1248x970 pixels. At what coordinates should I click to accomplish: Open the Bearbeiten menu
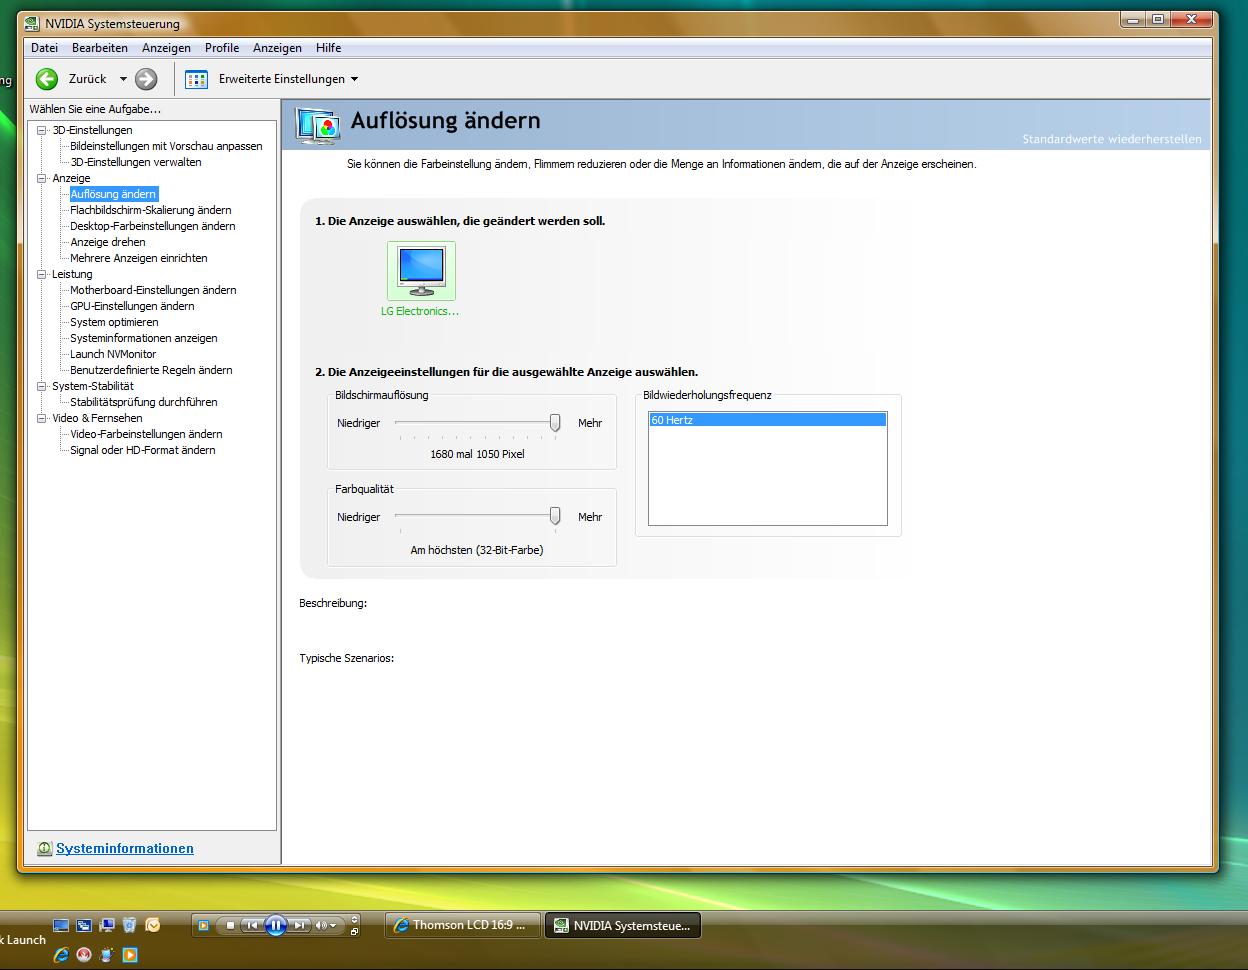[x=100, y=48]
